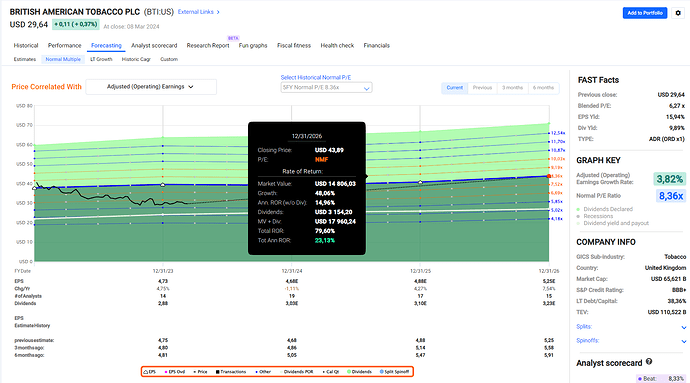Open the Fiscal fitness tab

(294, 45)
